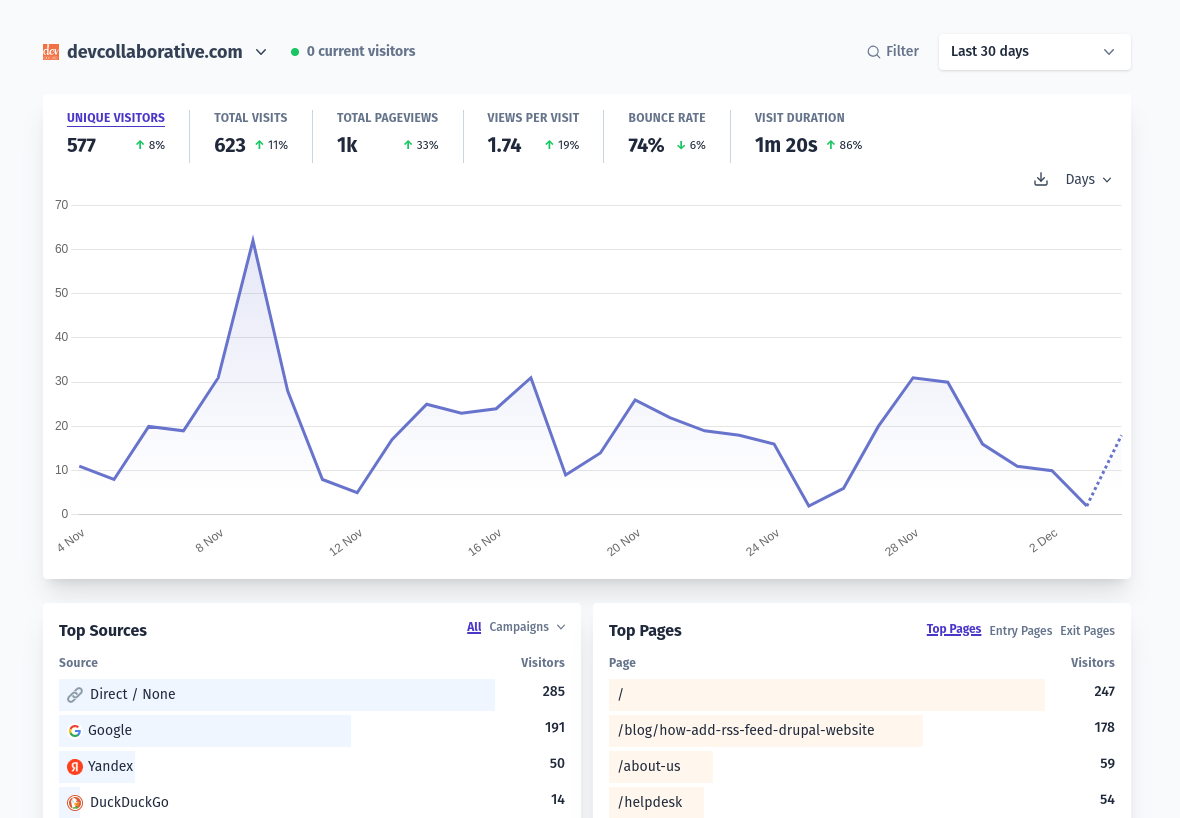Click the download graph export icon
1180x818 pixels.
point(1040,179)
